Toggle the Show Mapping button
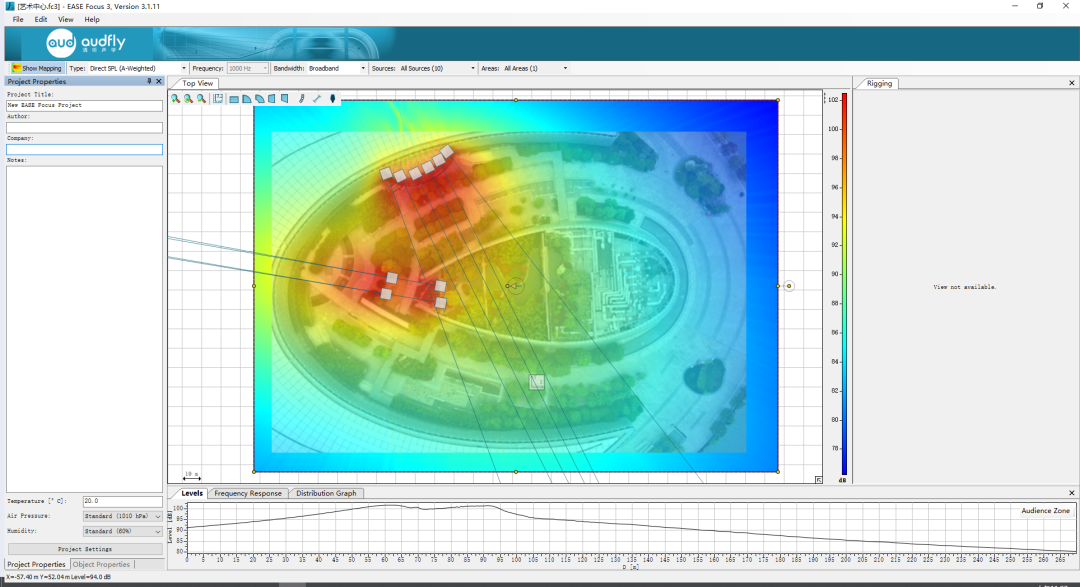The height and width of the screenshot is (587, 1080). pyautogui.click(x=37, y=68)
